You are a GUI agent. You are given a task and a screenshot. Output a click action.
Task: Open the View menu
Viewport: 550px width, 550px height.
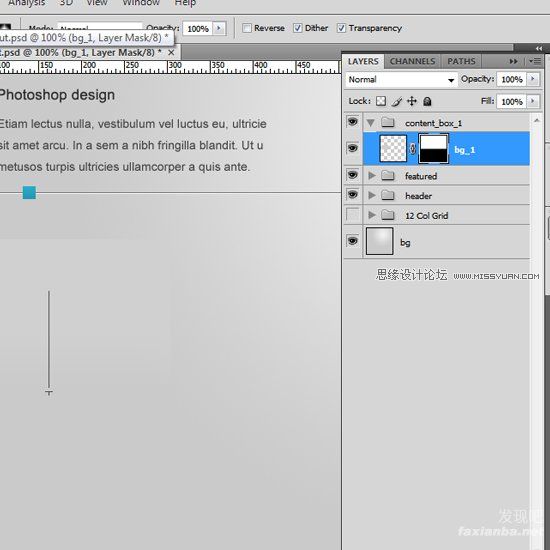(x=97, y=3)
